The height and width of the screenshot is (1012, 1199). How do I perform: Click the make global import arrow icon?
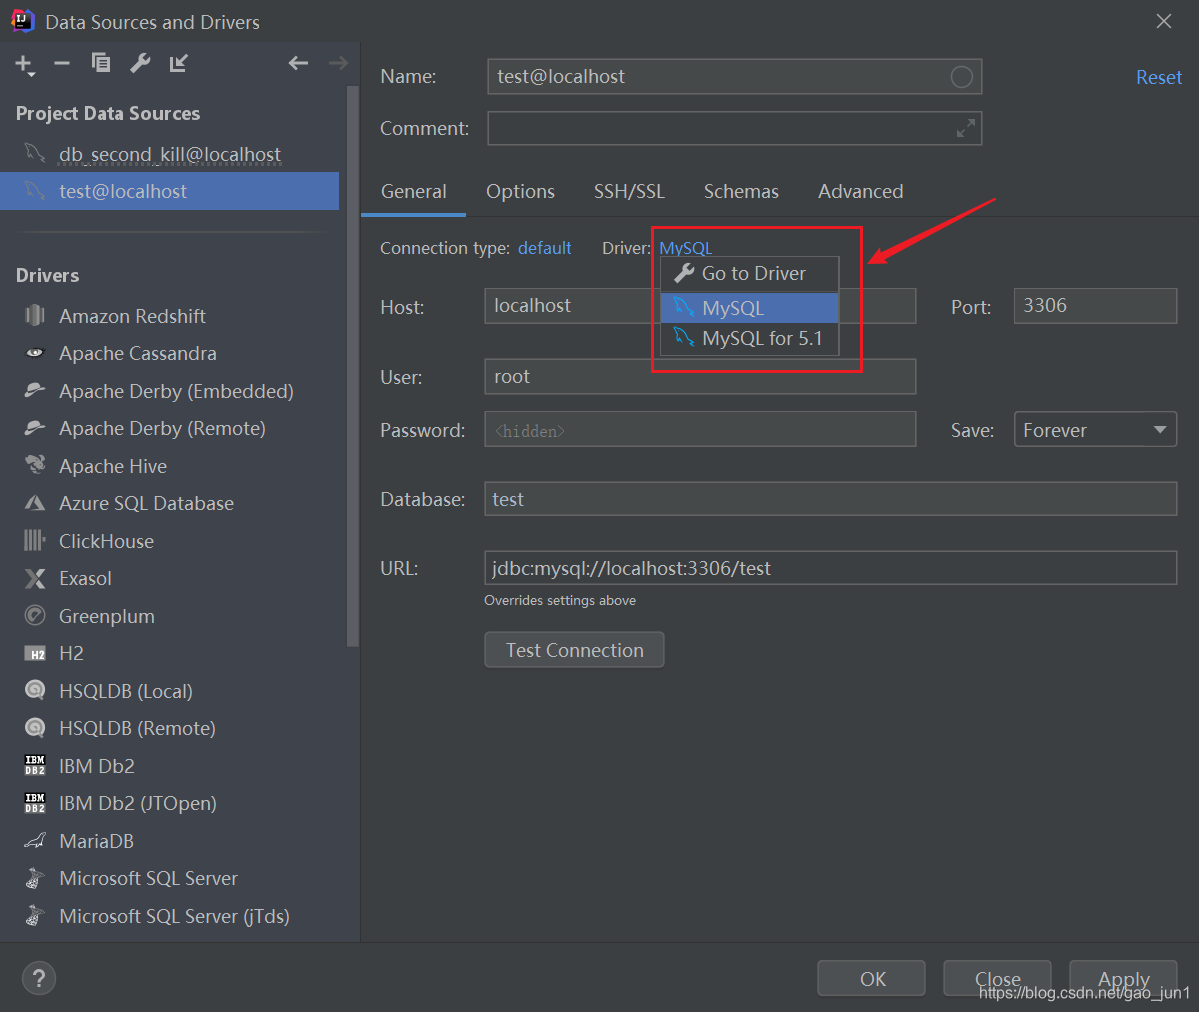[179, 63]
